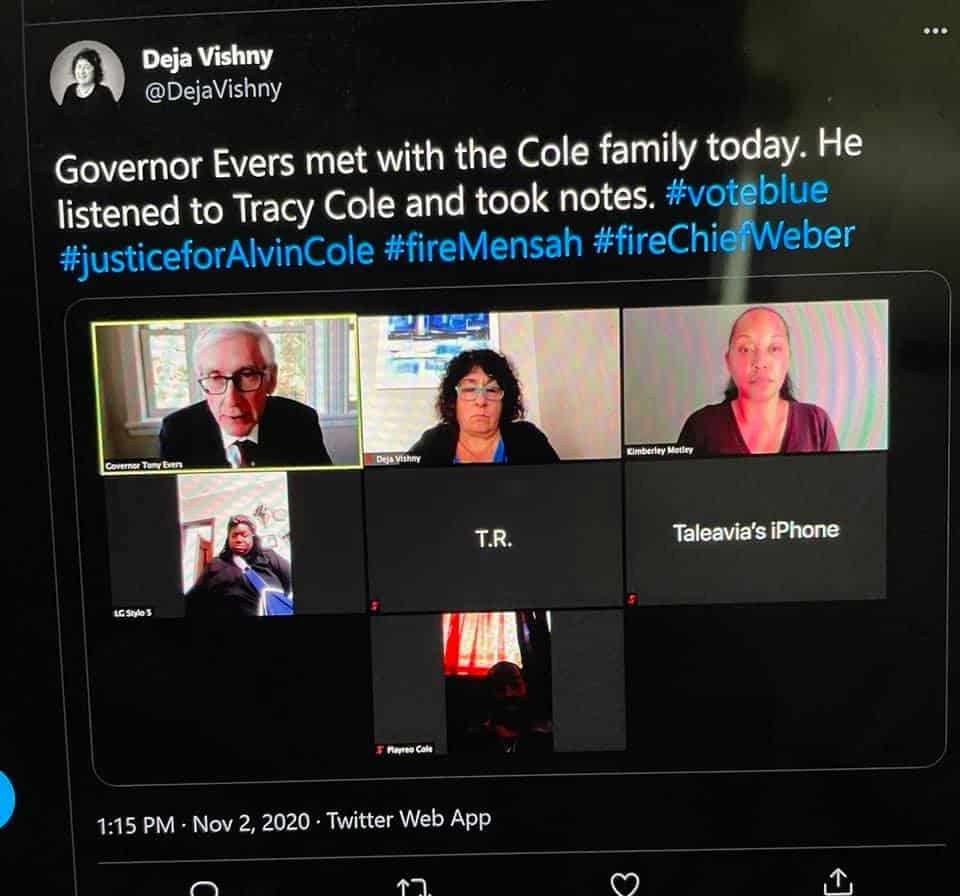Open the #justiceforAlvinCole hashtag
This screenshot has width=960, height=896.
(216, 253)
